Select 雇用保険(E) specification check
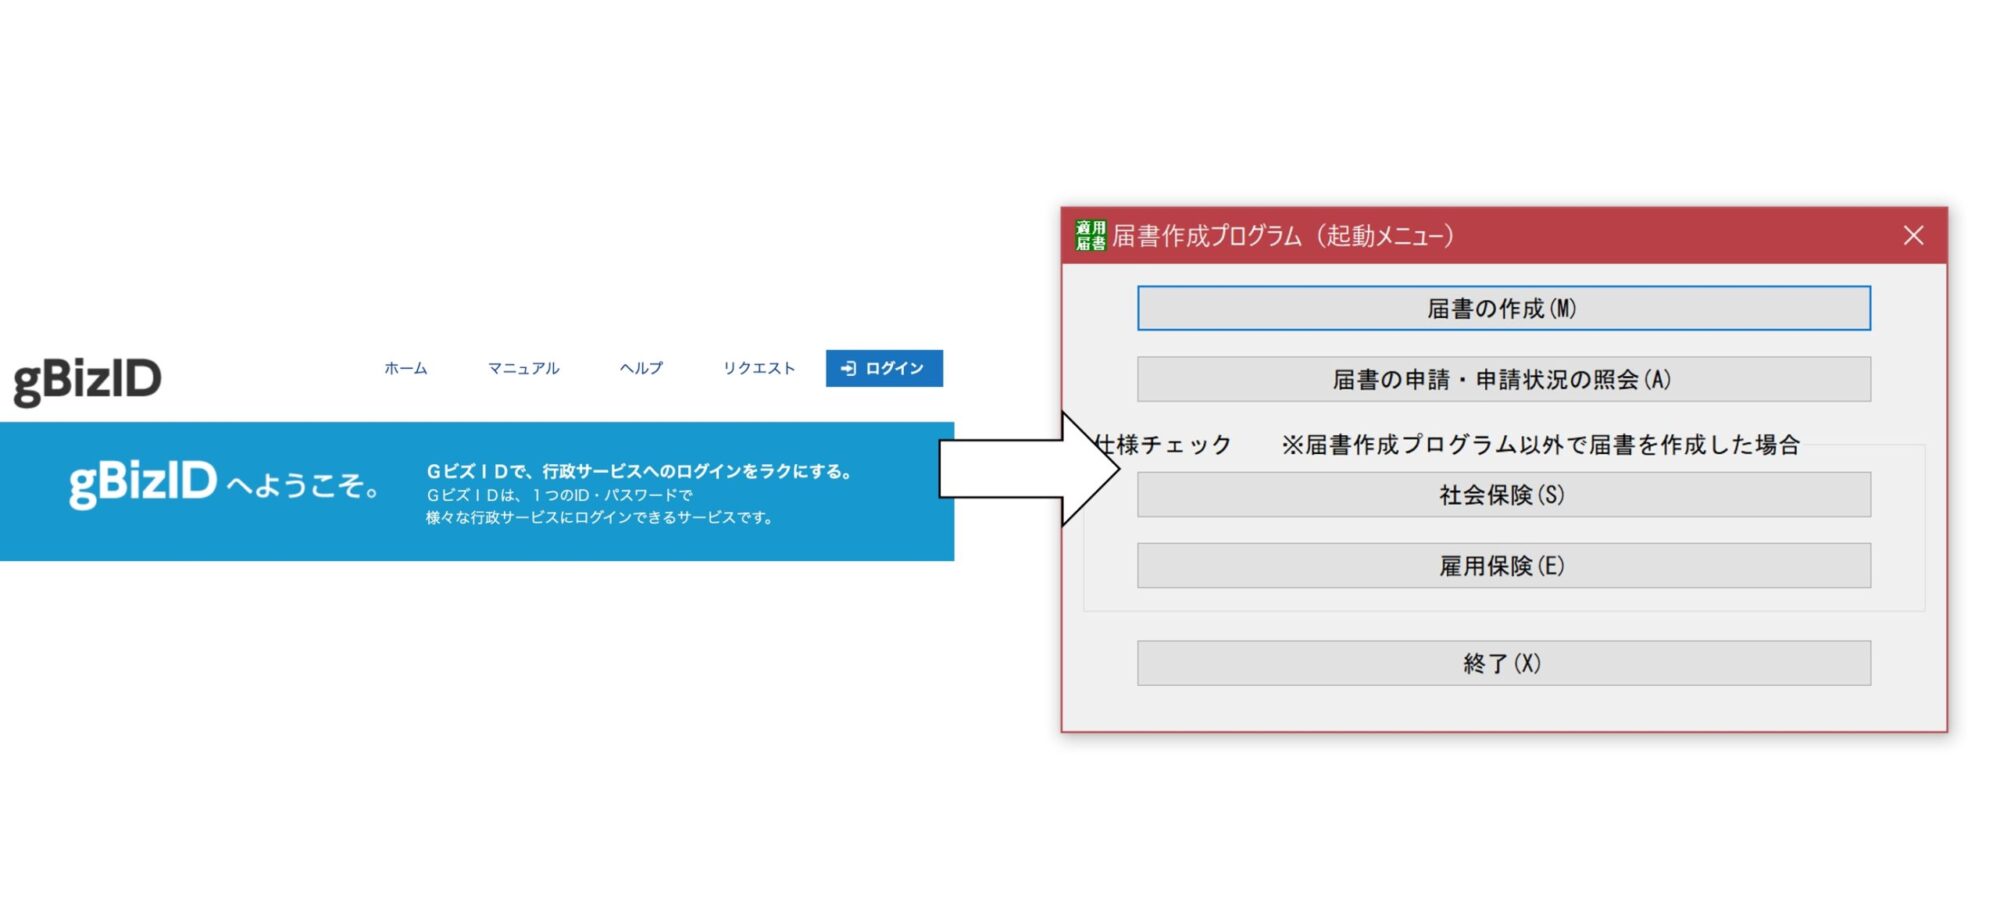Viewport: 2000px width, 908px height. click(x=1503, y=565)
